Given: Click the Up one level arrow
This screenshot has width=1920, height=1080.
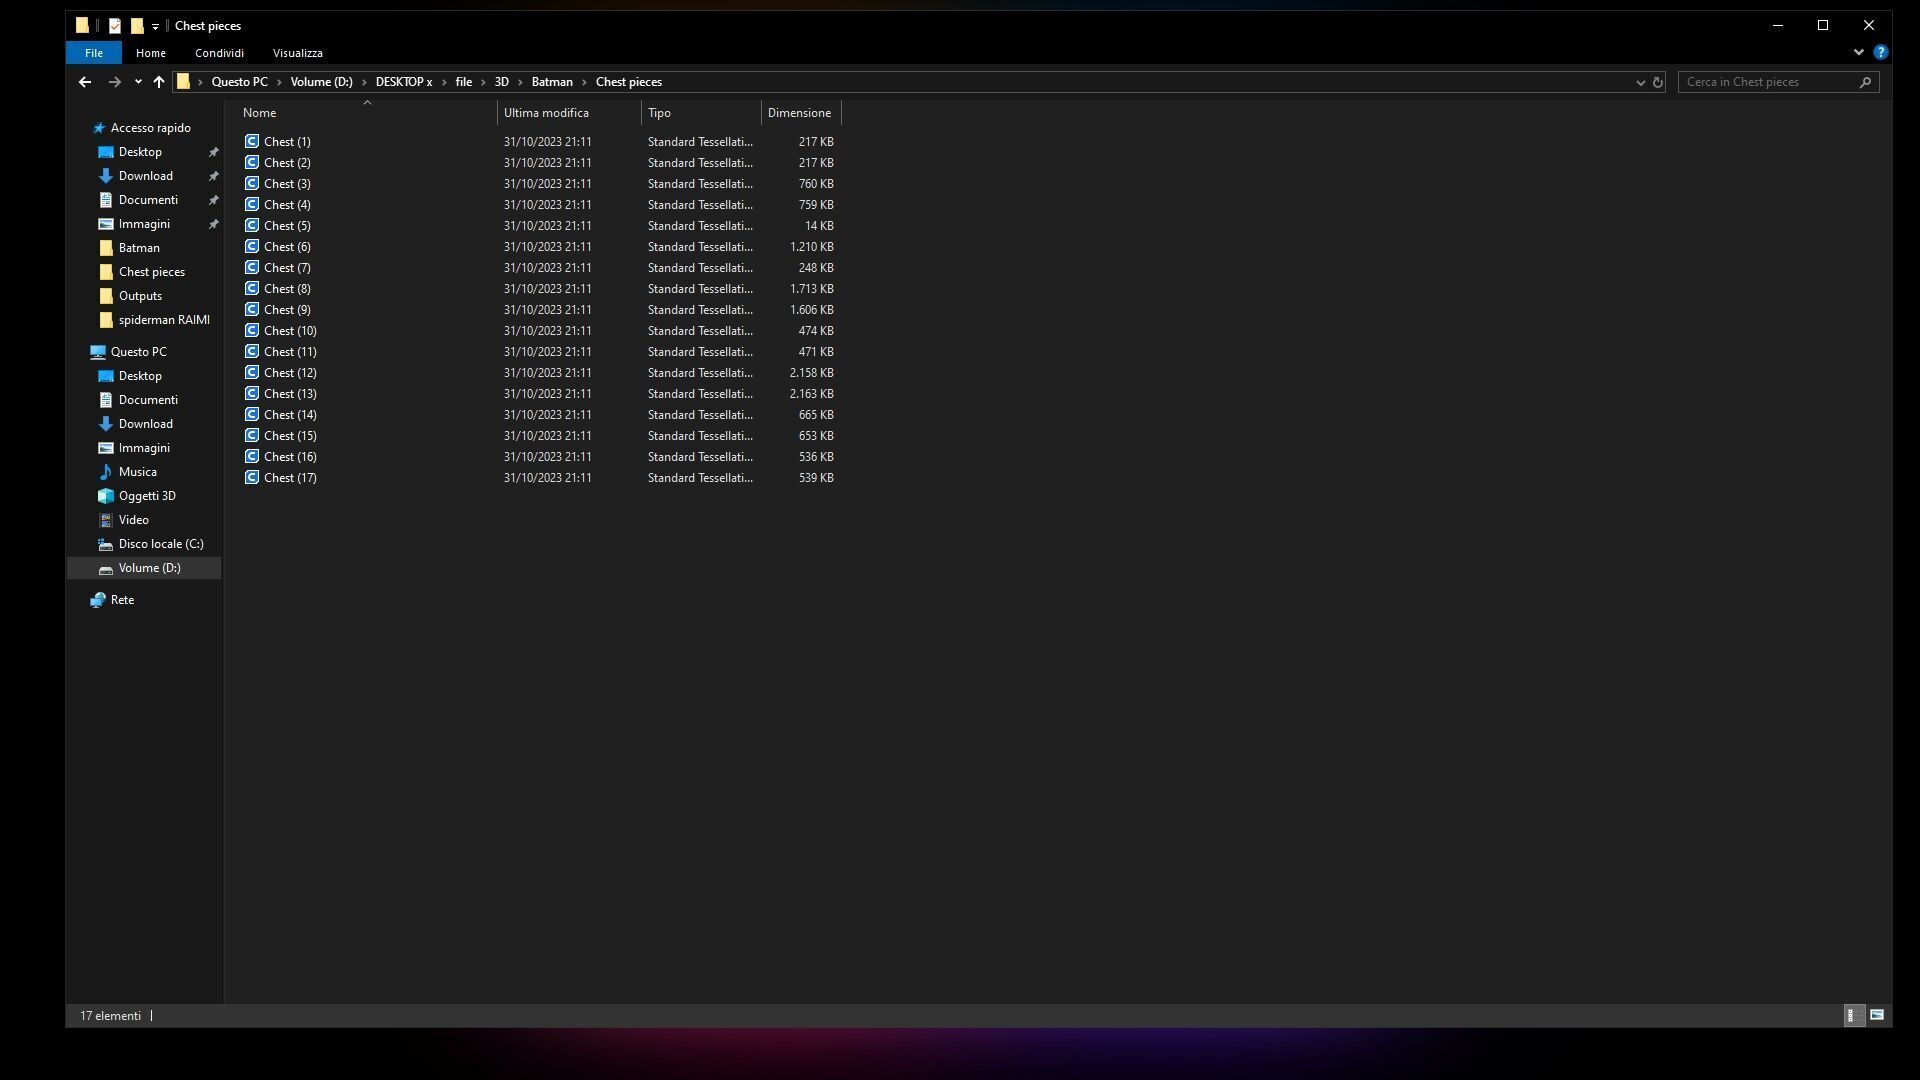Looking at the screenshot, I should point(159,82).
